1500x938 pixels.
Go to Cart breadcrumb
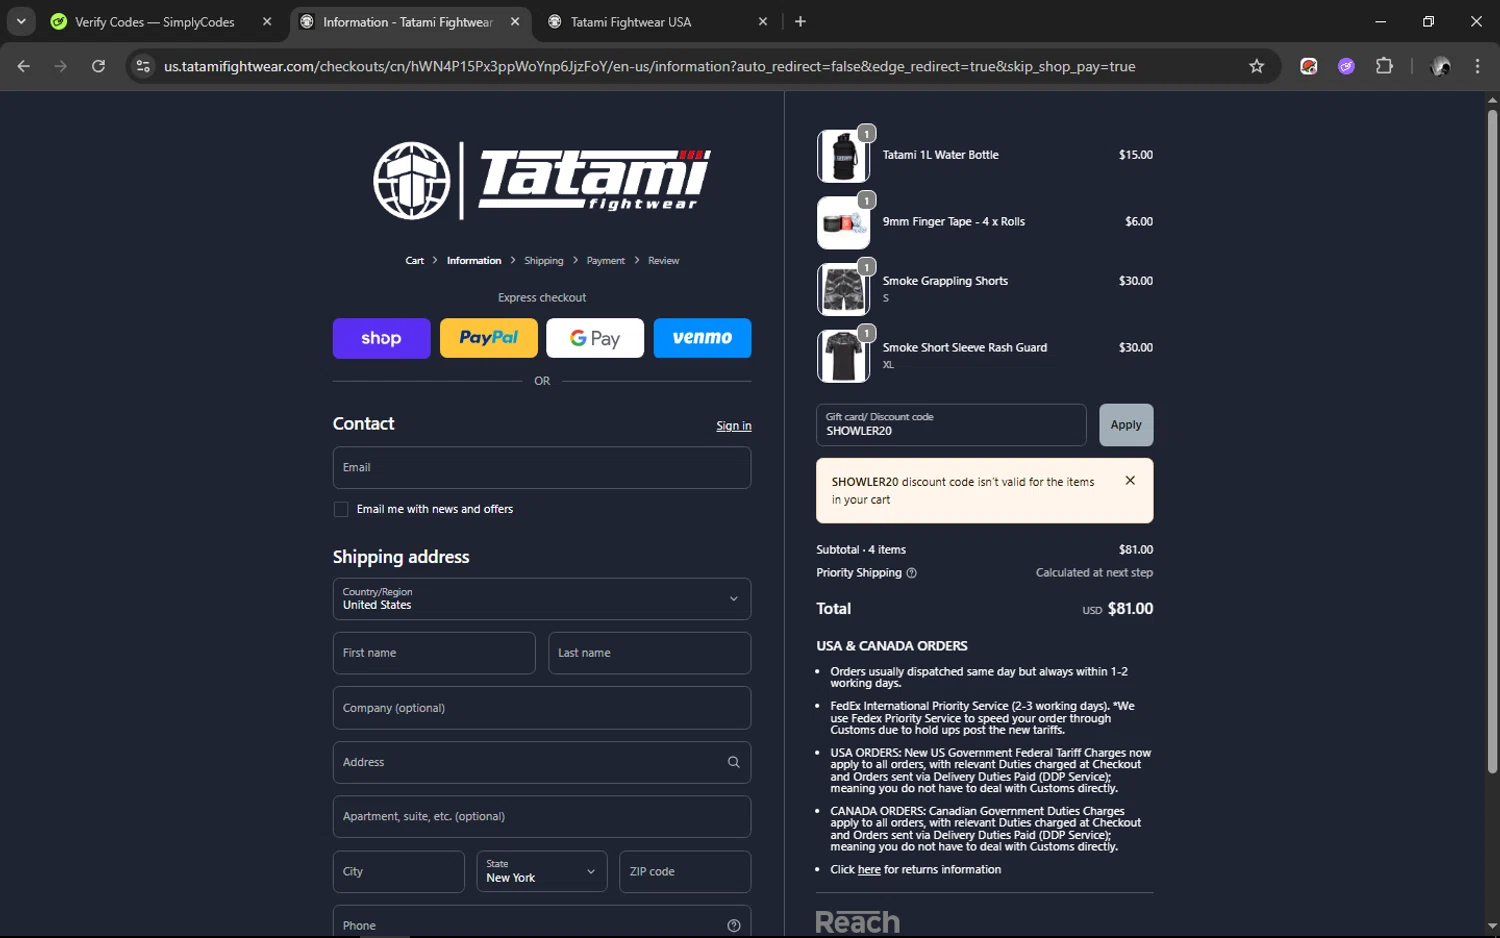pos(414,260)
